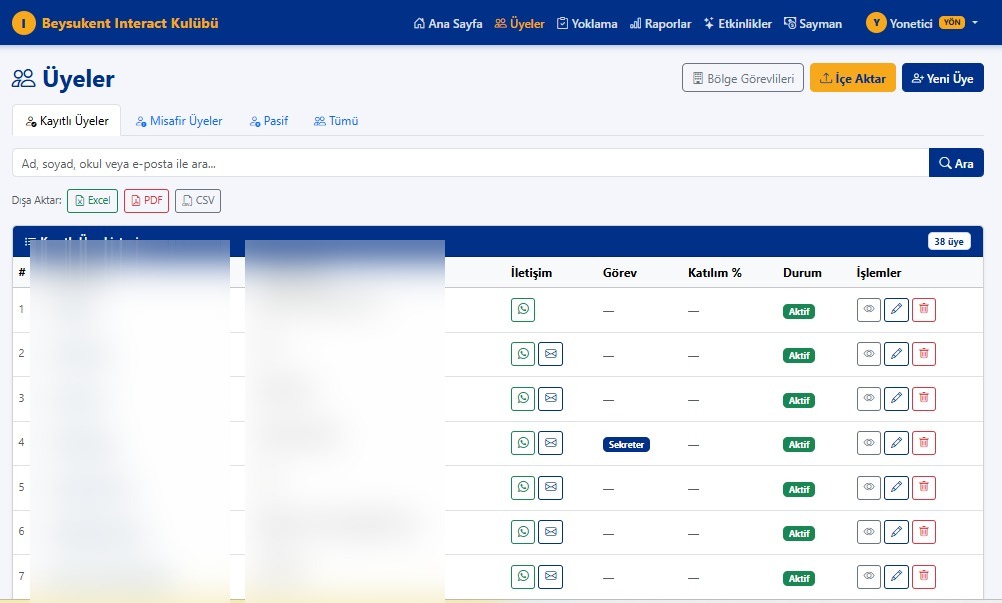Click red trash delete icon in row 4
1002x603 pixels.
pyautogui.click(x=924, y=443)
